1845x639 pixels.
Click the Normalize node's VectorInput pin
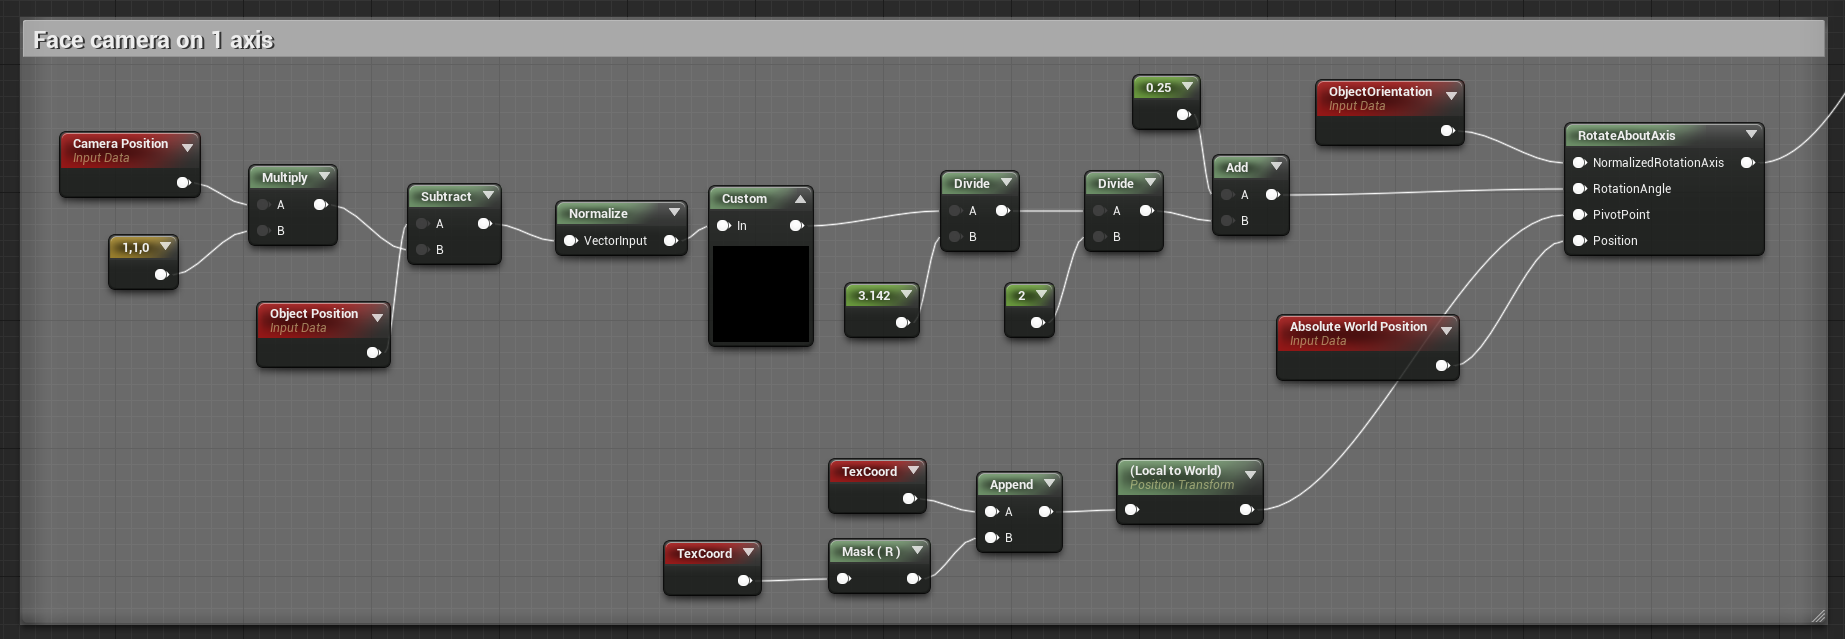click(571, 240)
